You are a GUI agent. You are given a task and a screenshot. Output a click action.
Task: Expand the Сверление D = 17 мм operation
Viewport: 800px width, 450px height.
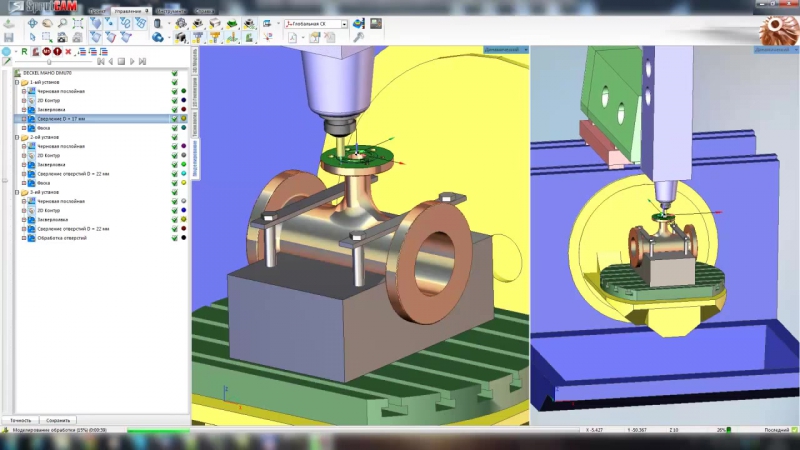(x=24, y=119)
